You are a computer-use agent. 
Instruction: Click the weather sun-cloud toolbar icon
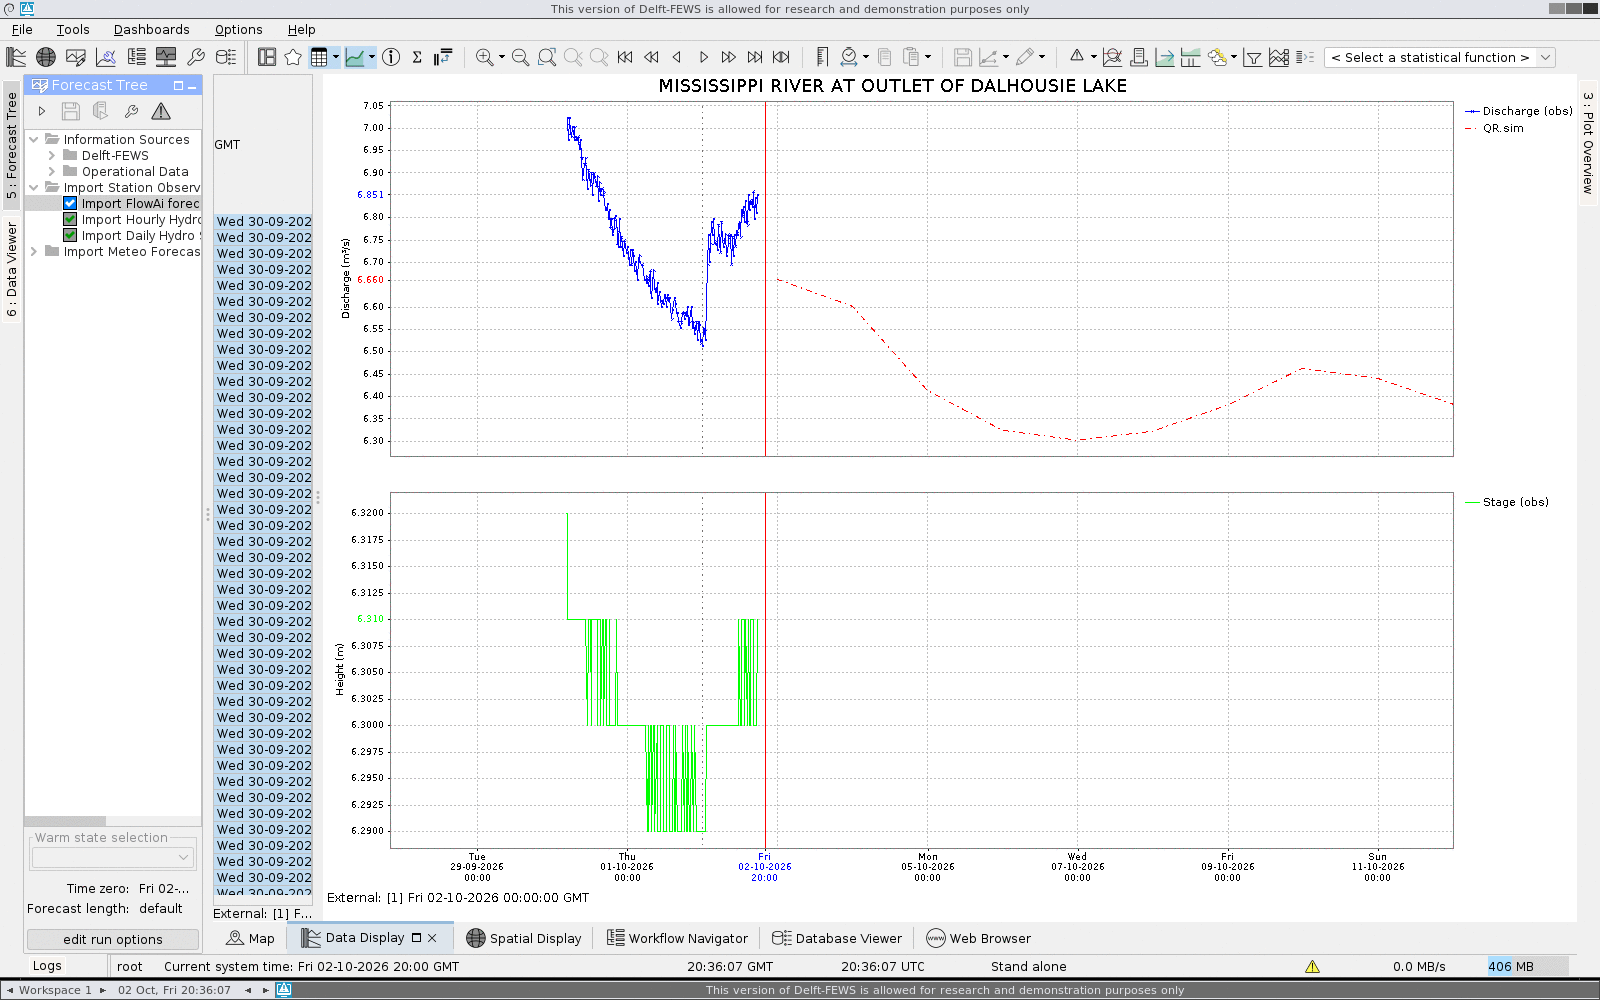pos(1217,57)
